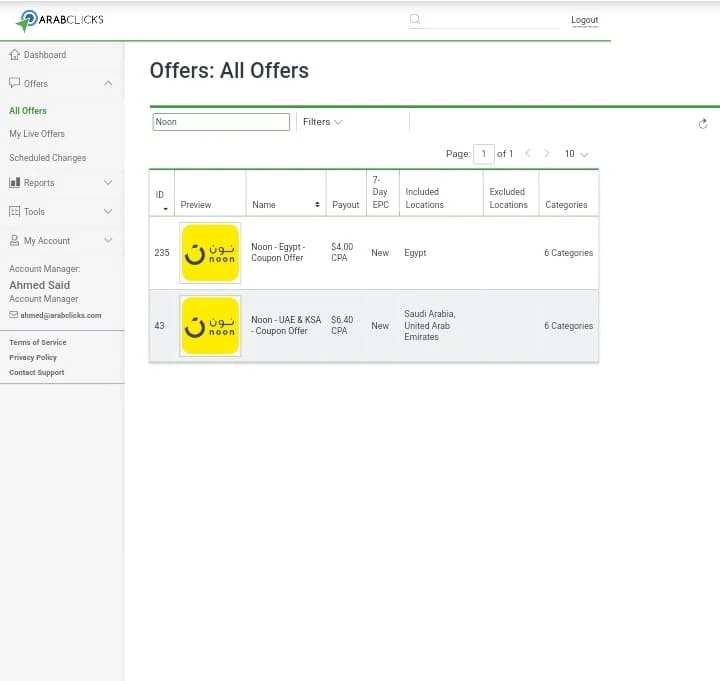
Task: Click ahmed@arabclicks.com email link
Action: coord(61,315)
